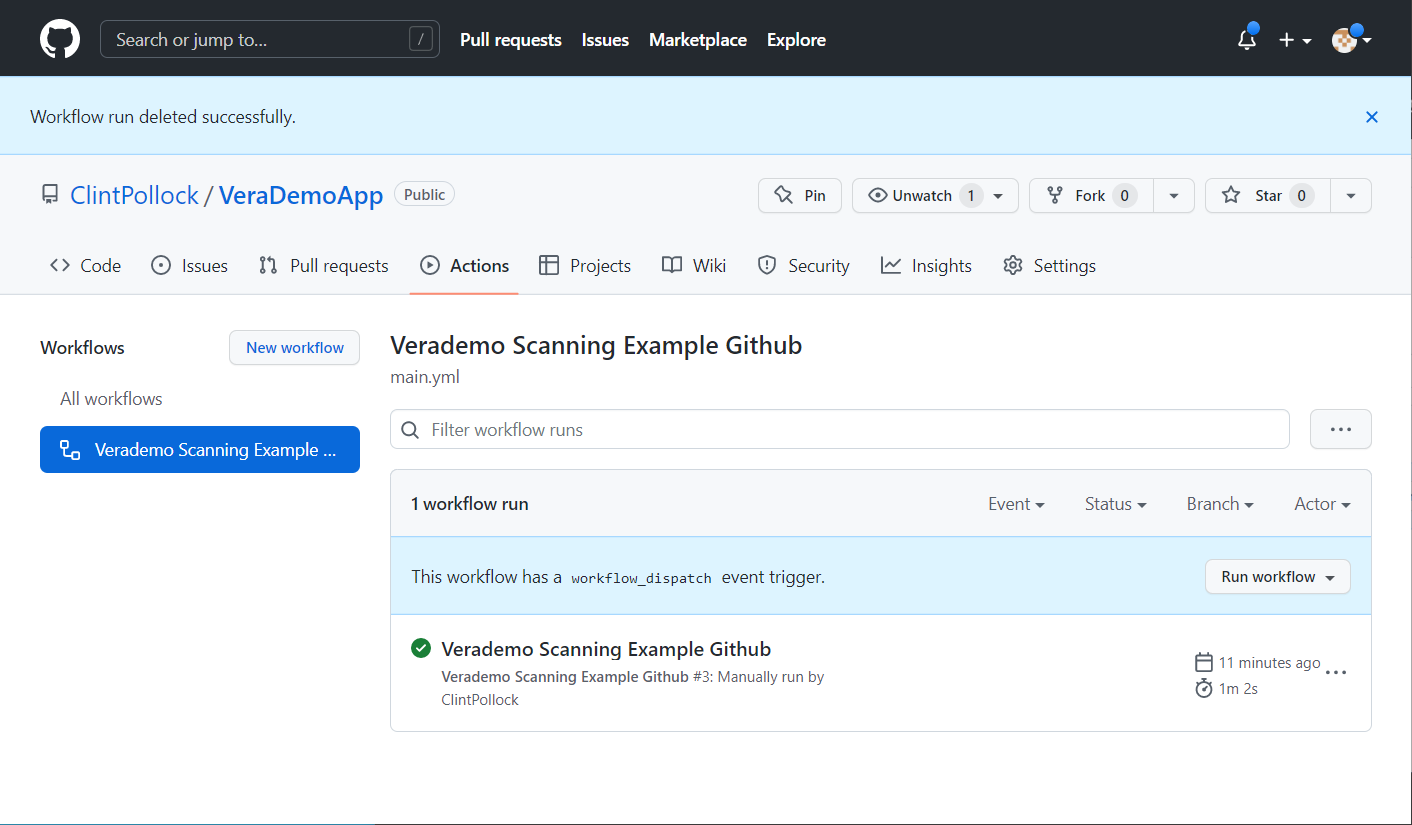1412x825 pixels.
Task: Click the Public visibility badge
Action: (424, 194)
